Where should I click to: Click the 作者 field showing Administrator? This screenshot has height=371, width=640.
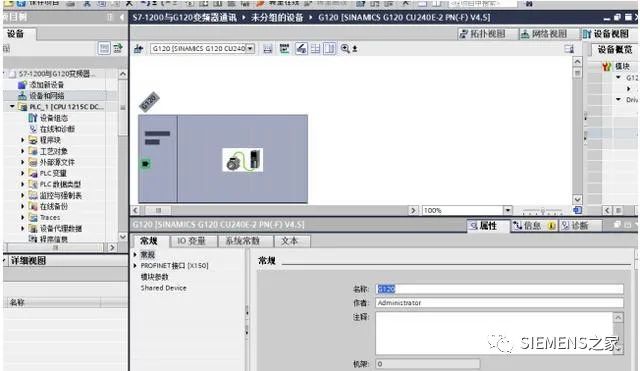(x=499, y=303)
